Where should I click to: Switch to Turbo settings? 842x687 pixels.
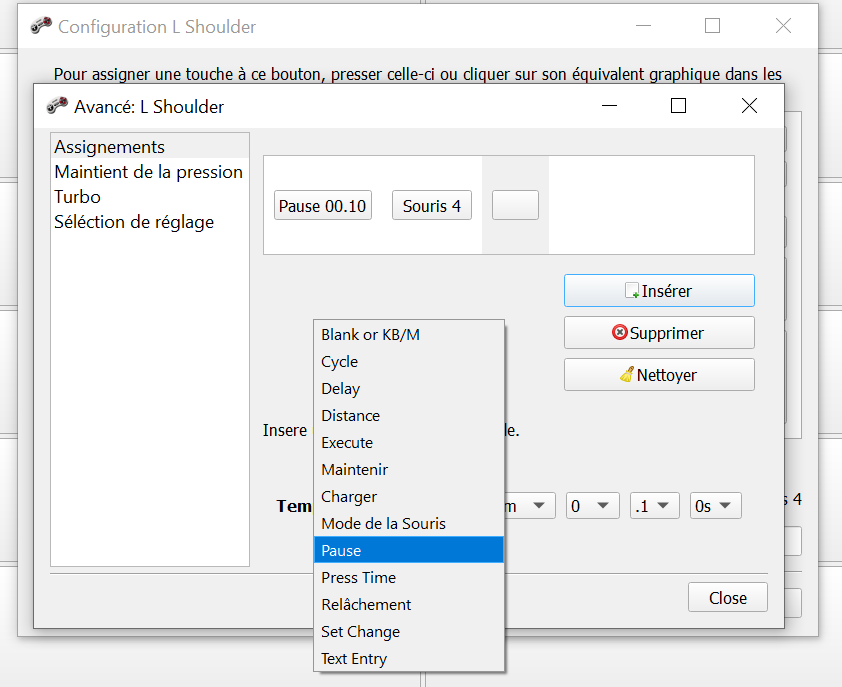coord(78,197)
